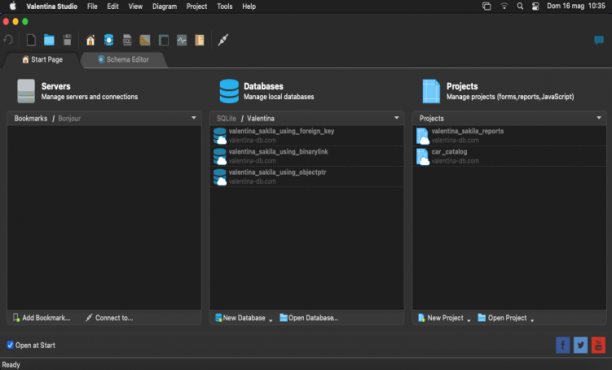Click the database icon beside valentina_sakila_using_foreign_key
This screenshot has height=370, width=612.
pos(220,136)
